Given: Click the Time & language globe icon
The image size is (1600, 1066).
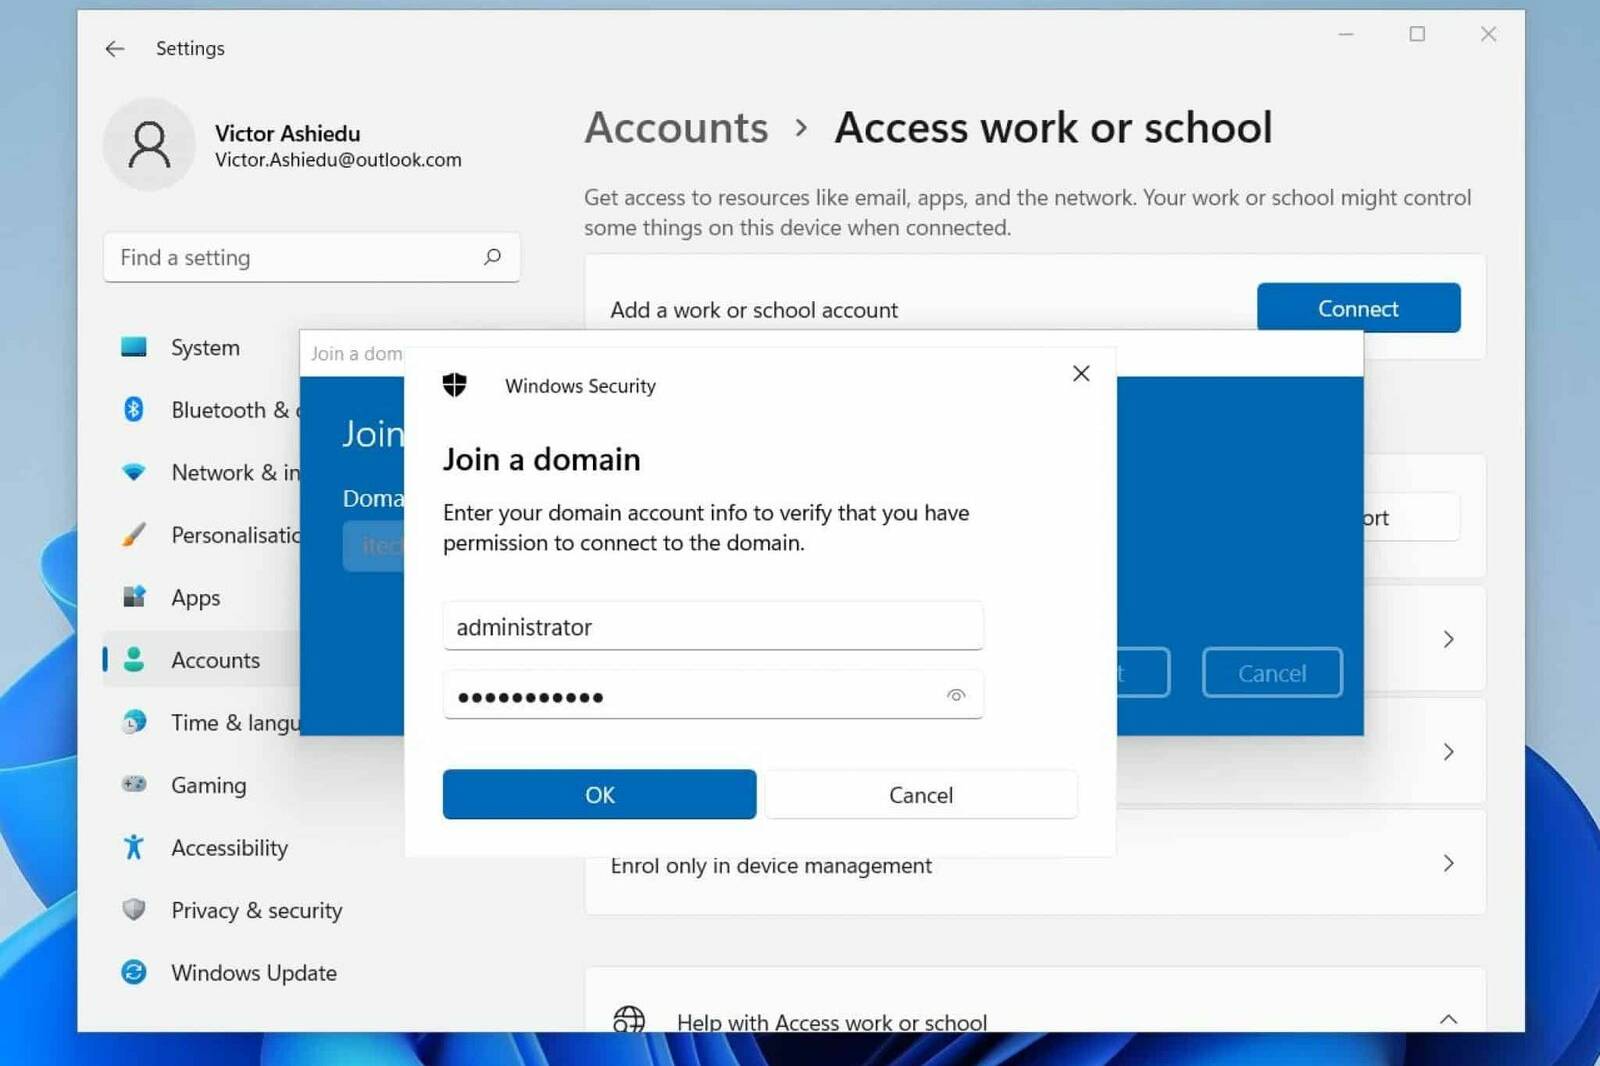Looking at the screenshot, I should (x=133, y=722).
